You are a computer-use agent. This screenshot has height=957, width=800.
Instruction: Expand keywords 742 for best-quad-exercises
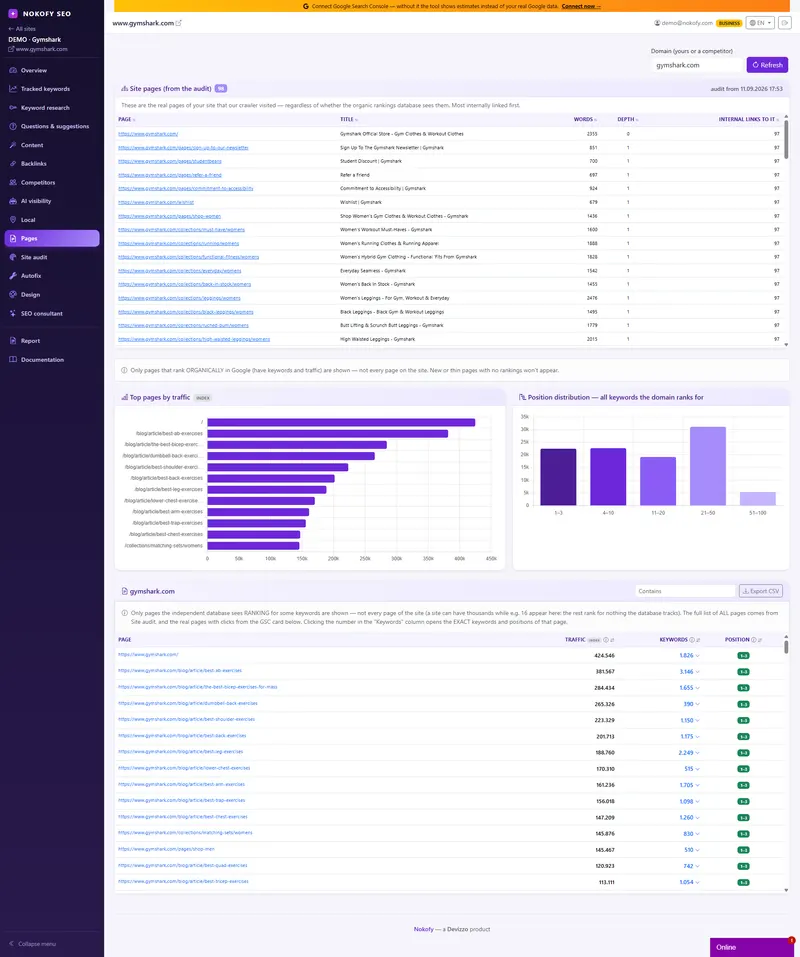click(691, 866)
